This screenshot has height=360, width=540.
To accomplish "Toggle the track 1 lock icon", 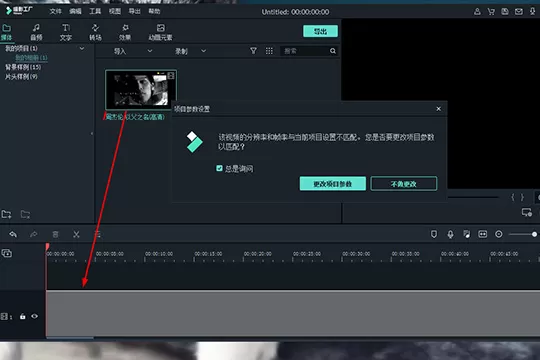I will pos(22,316).
